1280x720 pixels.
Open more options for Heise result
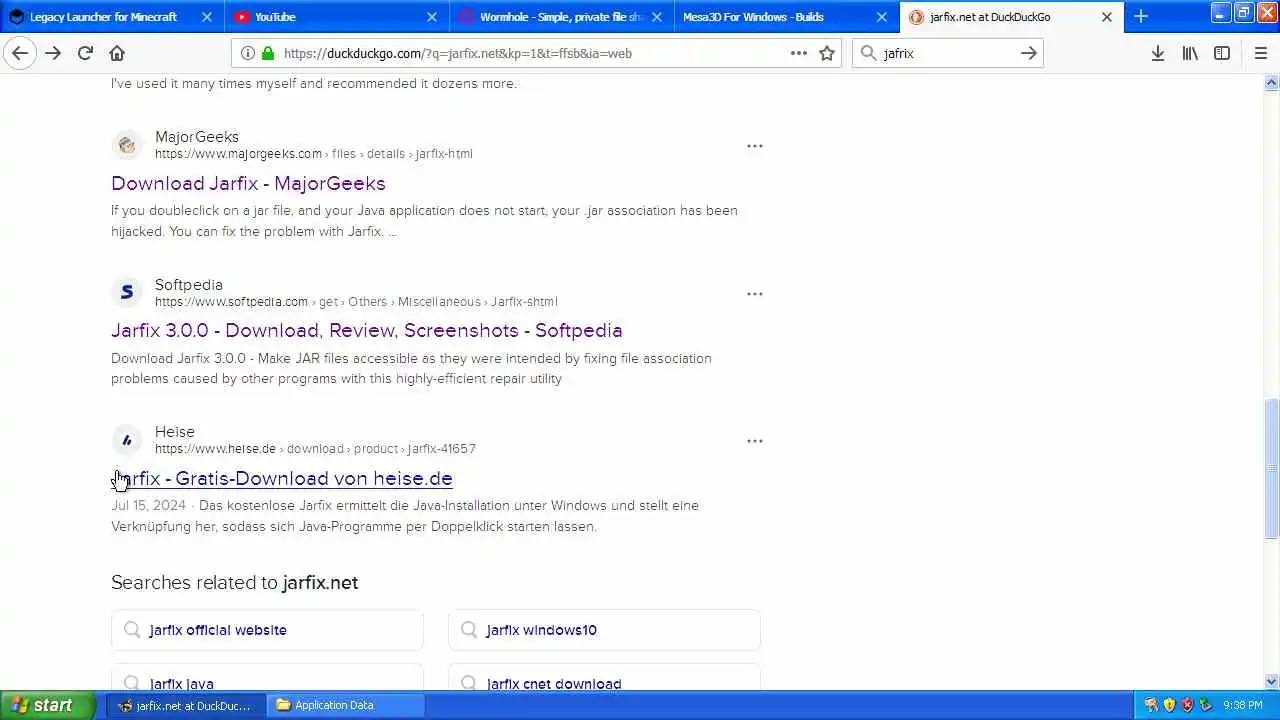click(x=755, y=441)
